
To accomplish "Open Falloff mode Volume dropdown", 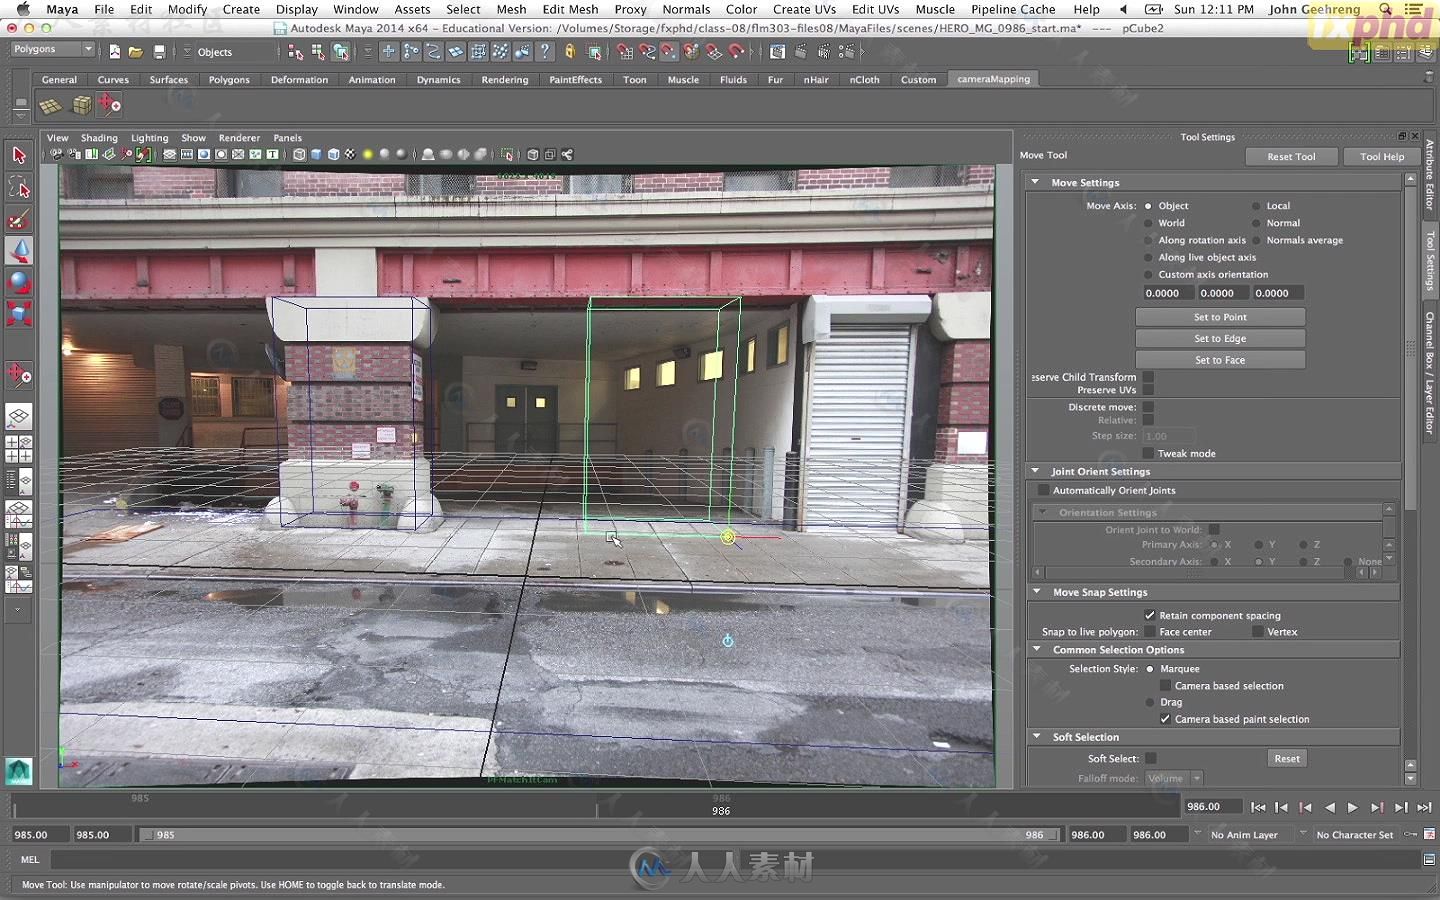I will click(1173, 778).
